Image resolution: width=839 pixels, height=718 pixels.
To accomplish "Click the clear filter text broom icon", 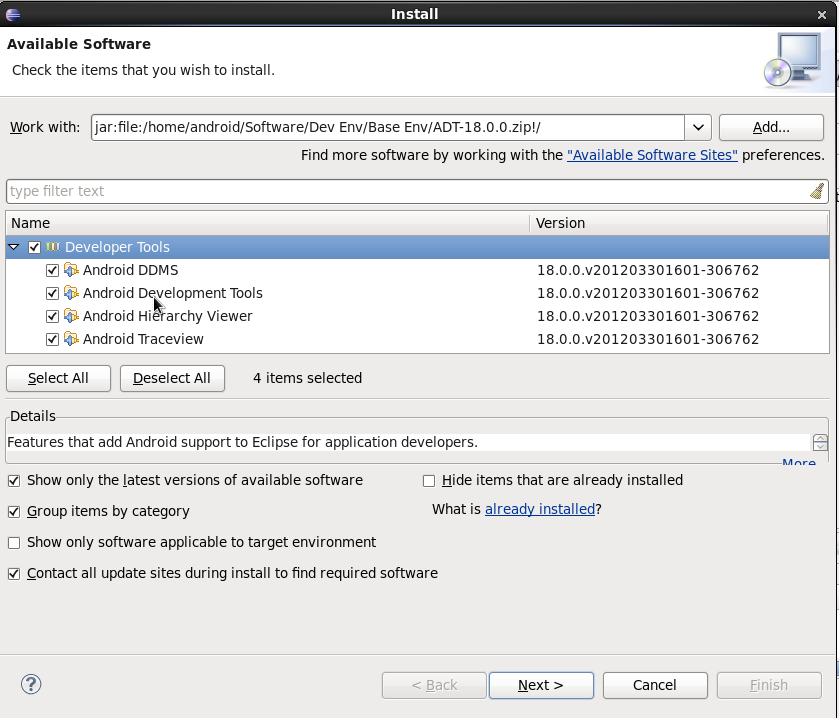I will click(817, 191).
